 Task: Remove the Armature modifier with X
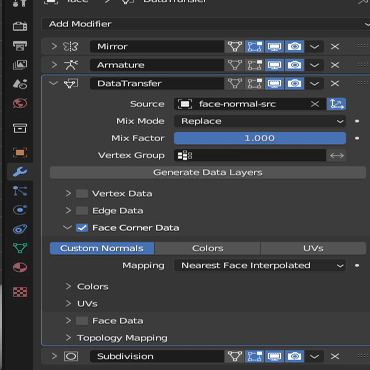click(x=335, y=65)
